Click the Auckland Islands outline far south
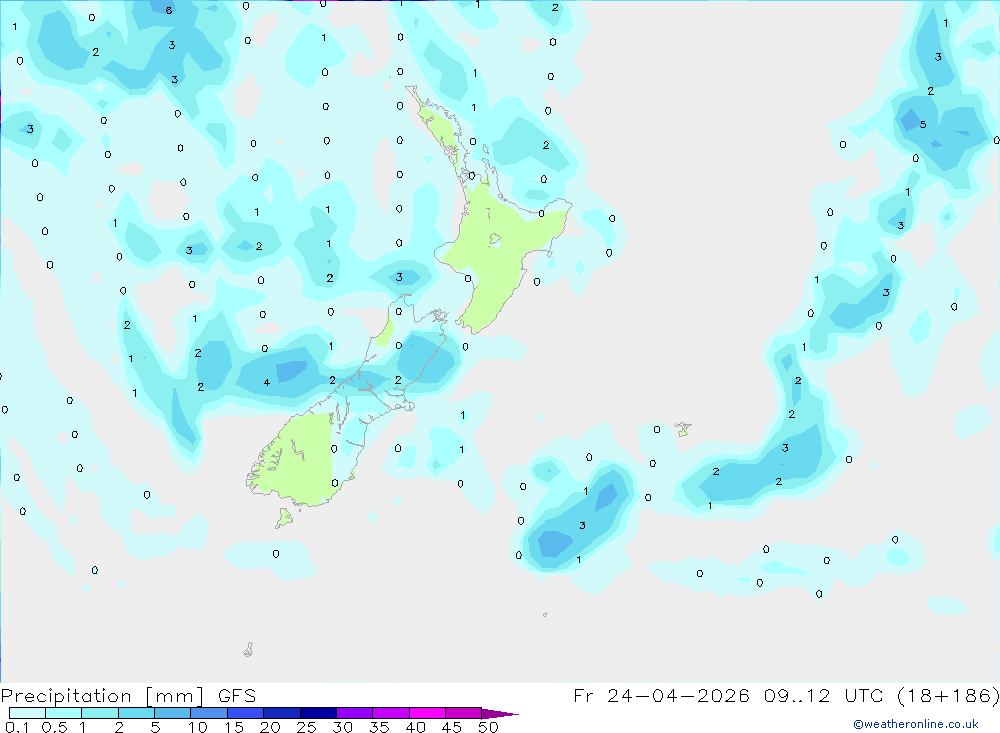Viewport: 1000px width, 733px height. click(x=249, y=649)
